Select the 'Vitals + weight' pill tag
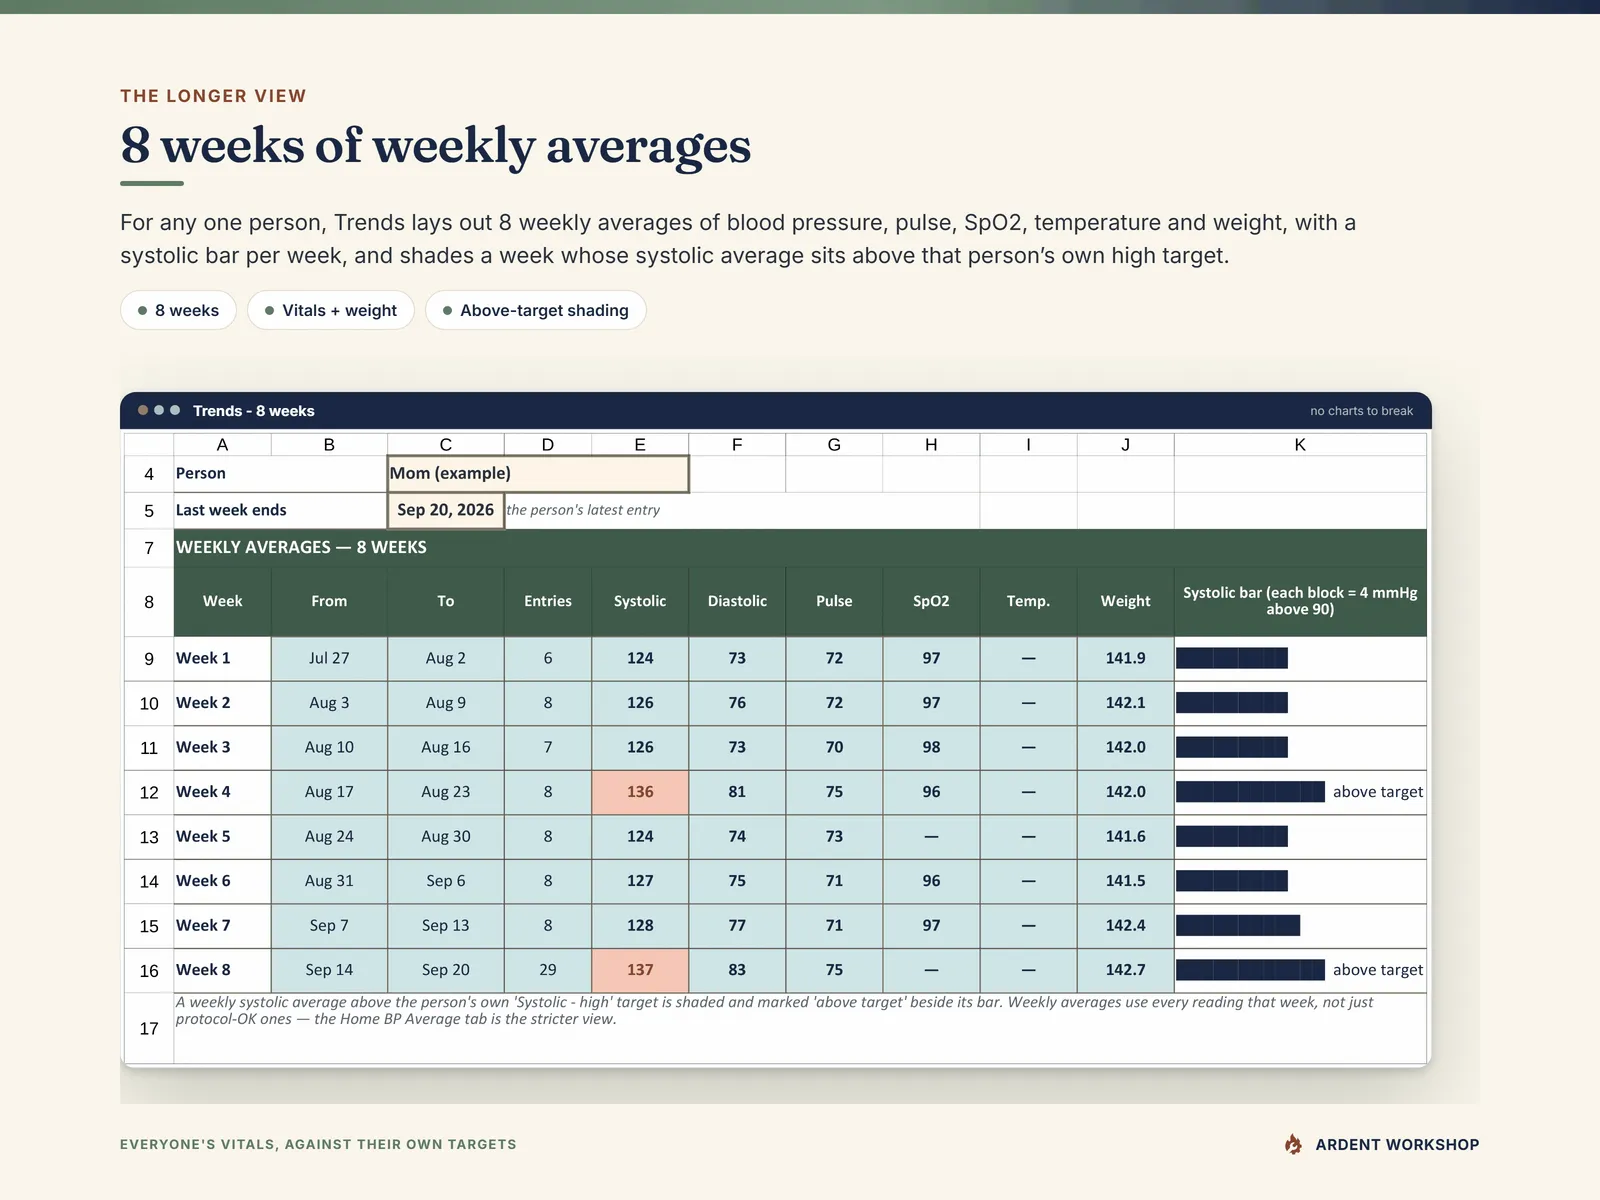The width and height of the screenshot is (1600, 1200). click(x=331, y=310)
